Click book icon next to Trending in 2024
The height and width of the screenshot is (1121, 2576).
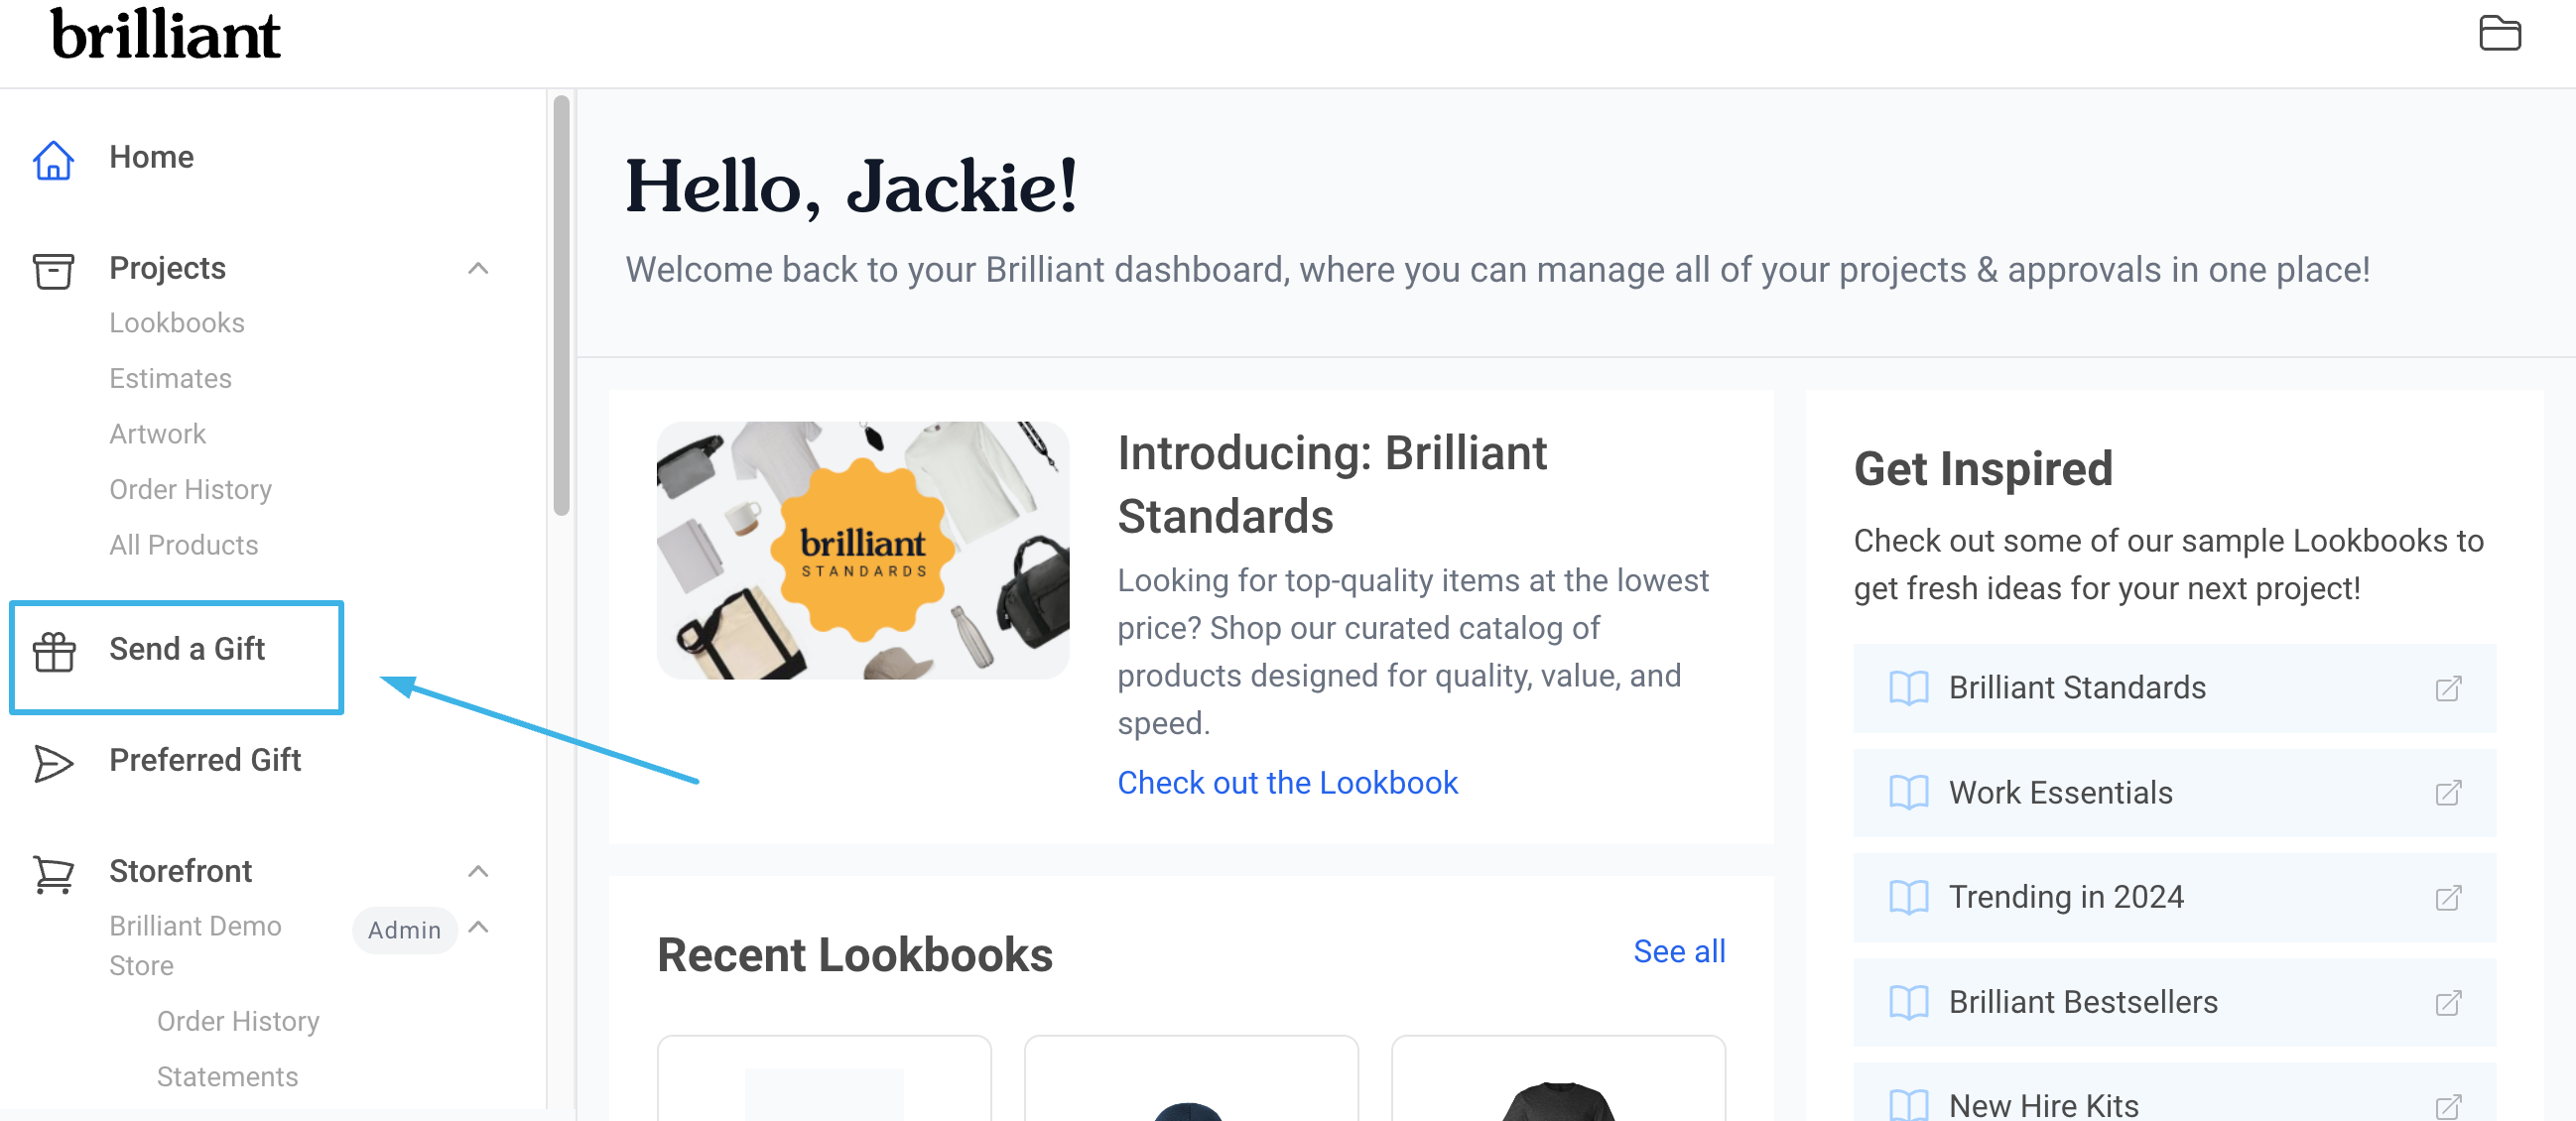[1908, 897]
